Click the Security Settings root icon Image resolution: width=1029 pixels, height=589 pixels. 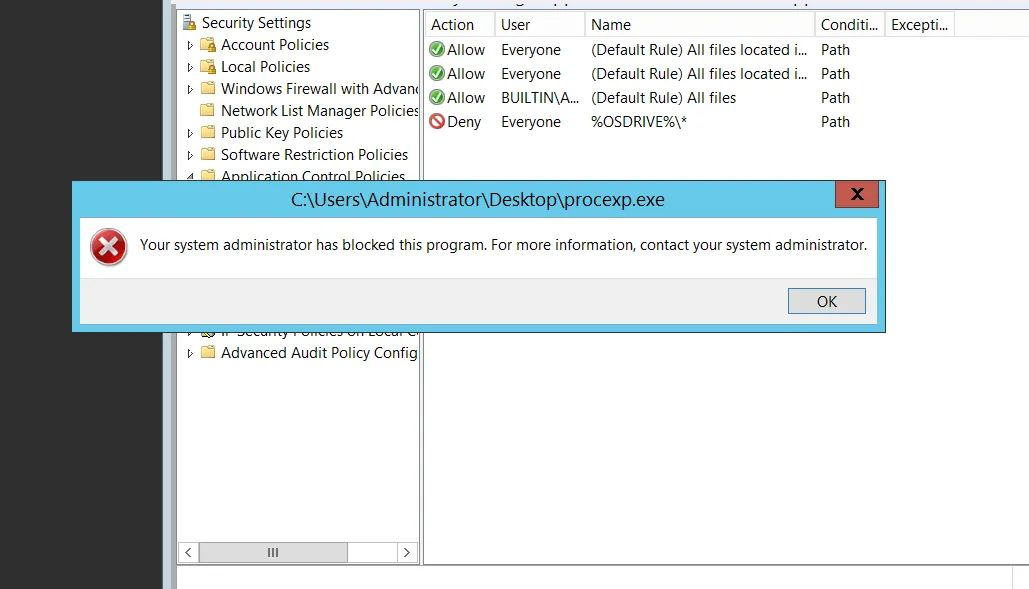click(x=189, y=22)
